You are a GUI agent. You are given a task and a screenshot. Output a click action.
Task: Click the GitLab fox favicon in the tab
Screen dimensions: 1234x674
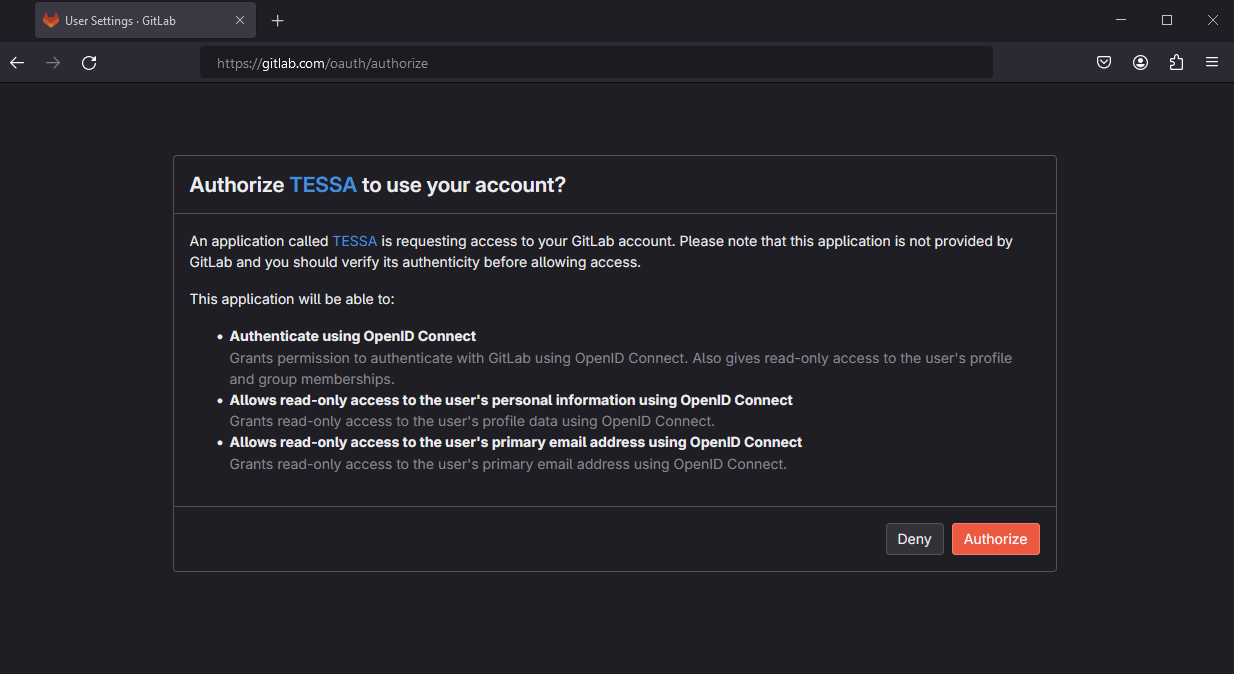[x=51, y=20]
